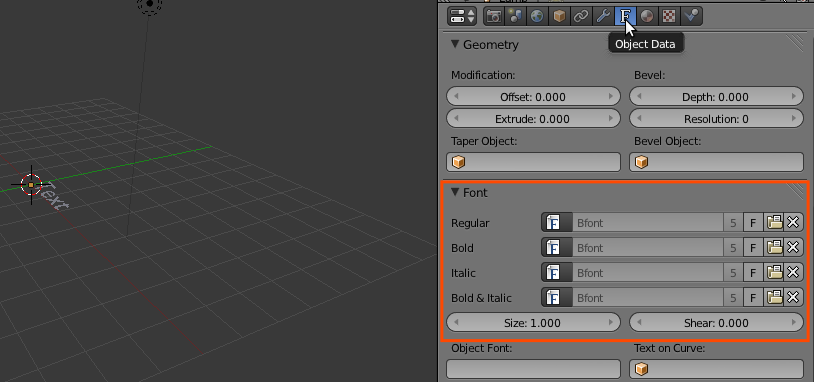The width and height of the screenshot is (814, 382).
Task: Open the Material (sphere) properties tab
Action: pos(647,16)
